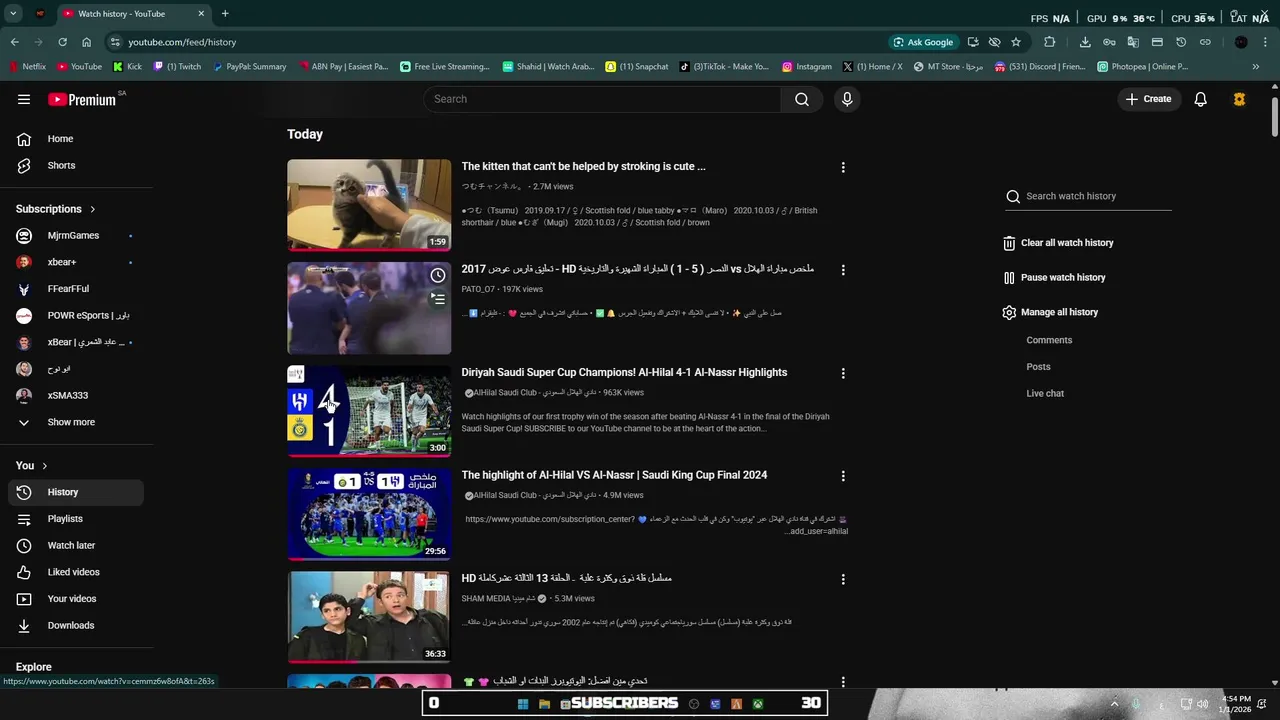
Task: Open three-dot menu for kitten video
Action: click(x=843, y=167)
